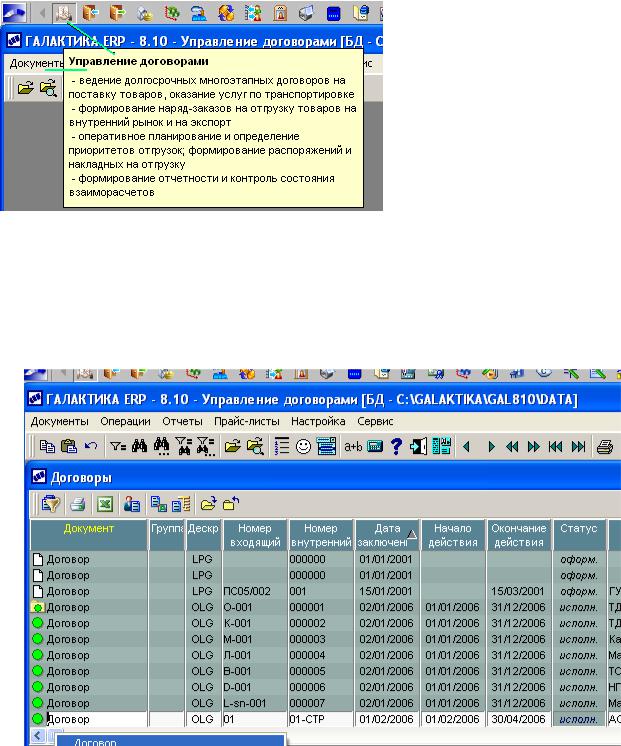Click the gray back arrow in upper launcher bar
Image resolution: width=621 pixels, height=746 pixels.
click(42, 13)
